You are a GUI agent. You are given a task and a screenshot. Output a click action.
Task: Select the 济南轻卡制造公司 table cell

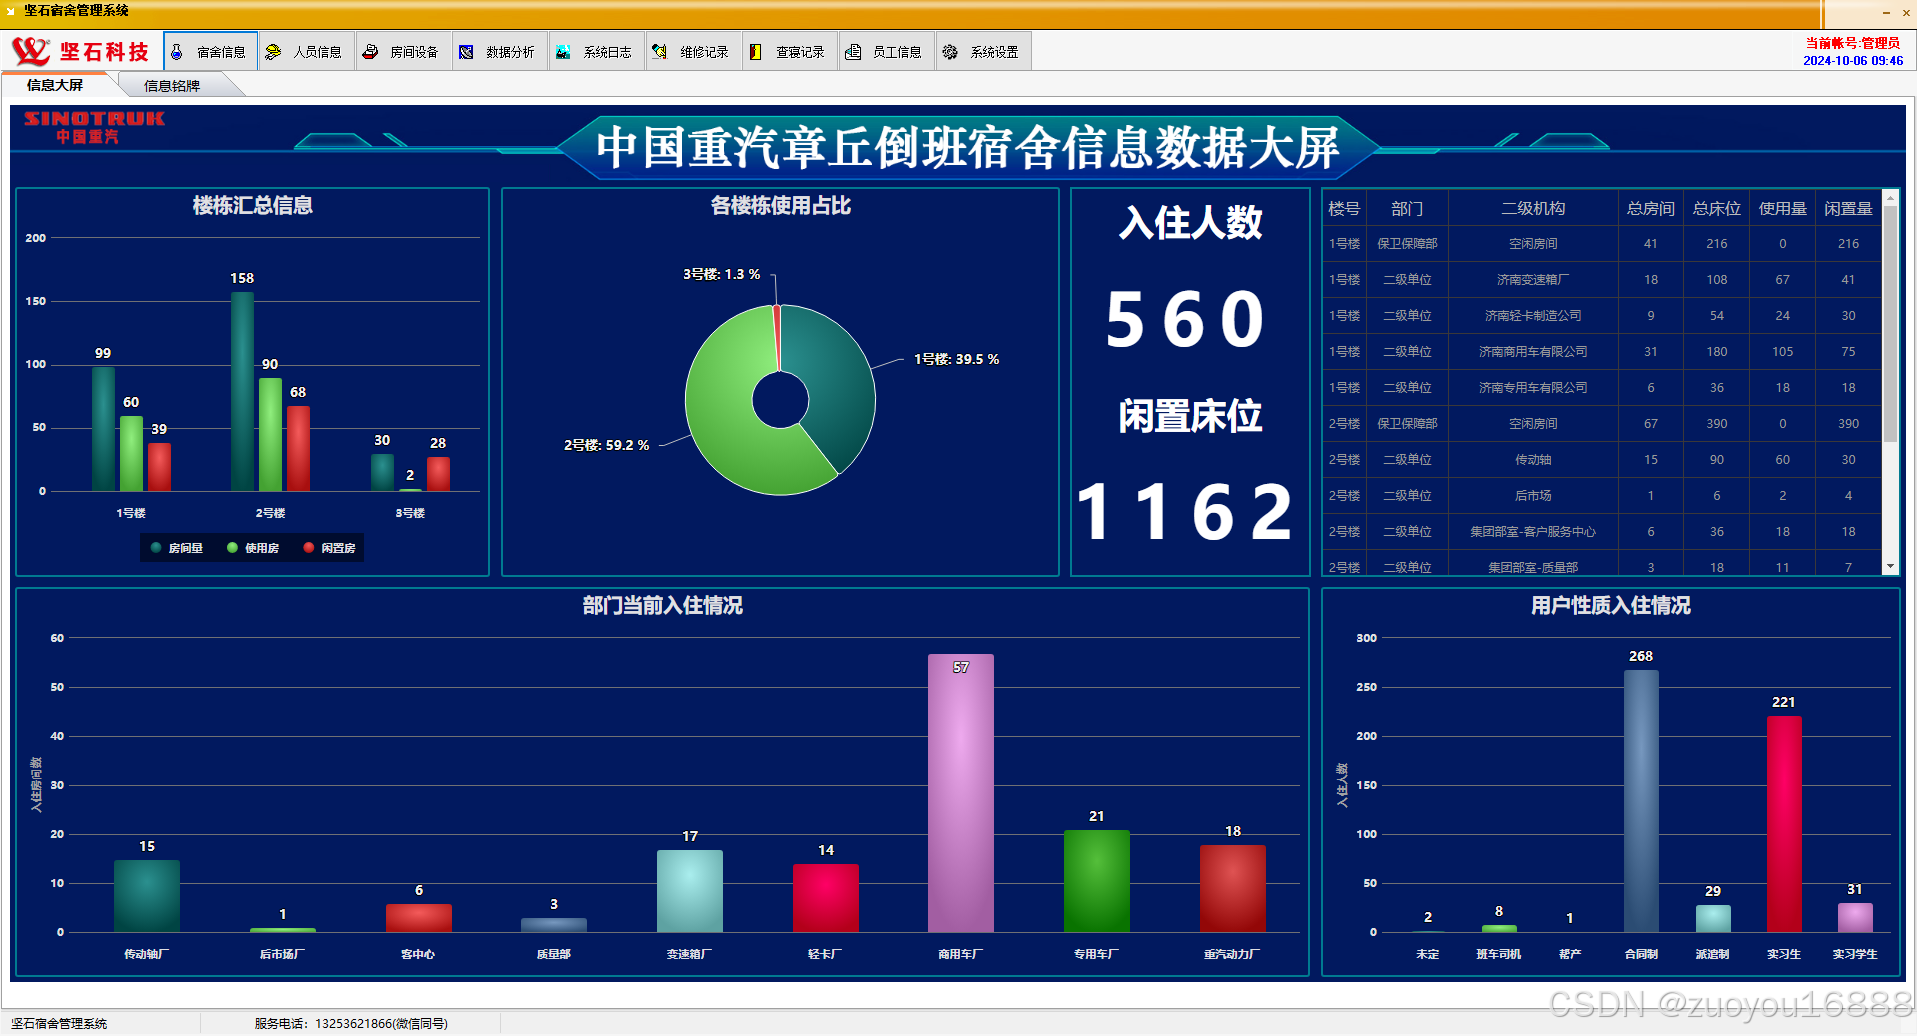1533,316
